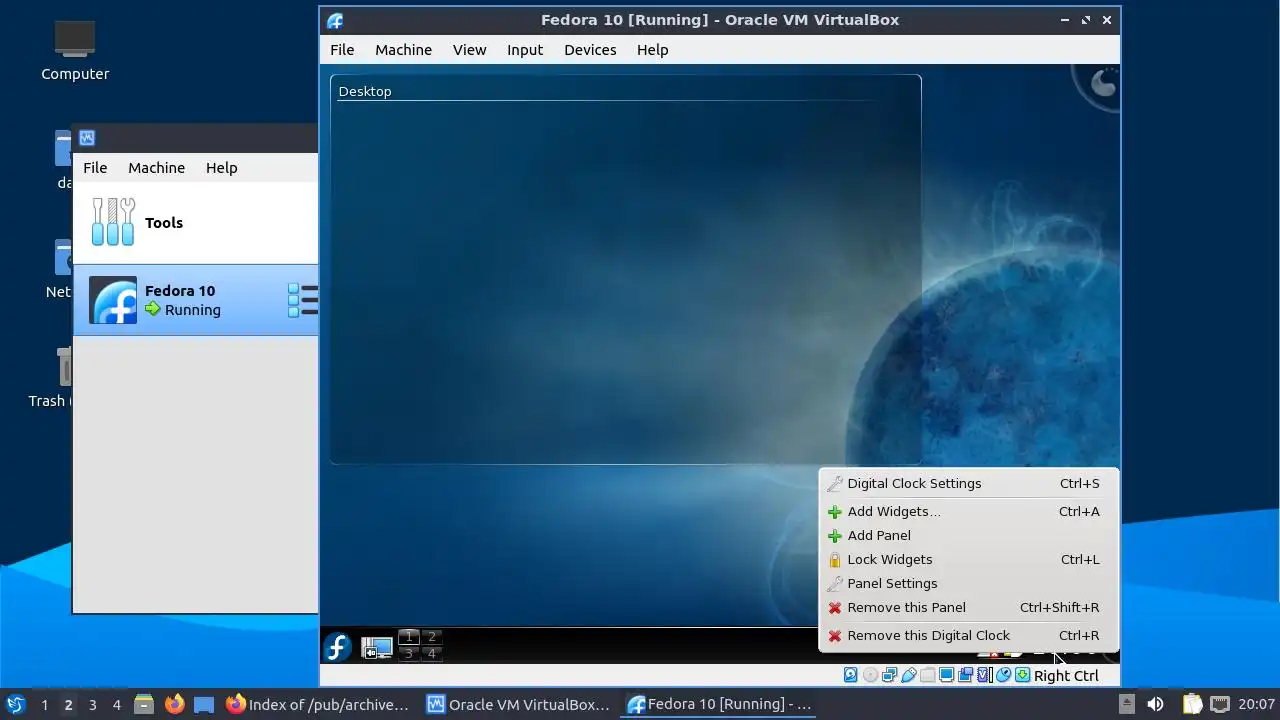This screenshot has width=1280, height=720.
Task: Click the Plasma toolbox cashew in guest corner
Action: [1100, 84]
